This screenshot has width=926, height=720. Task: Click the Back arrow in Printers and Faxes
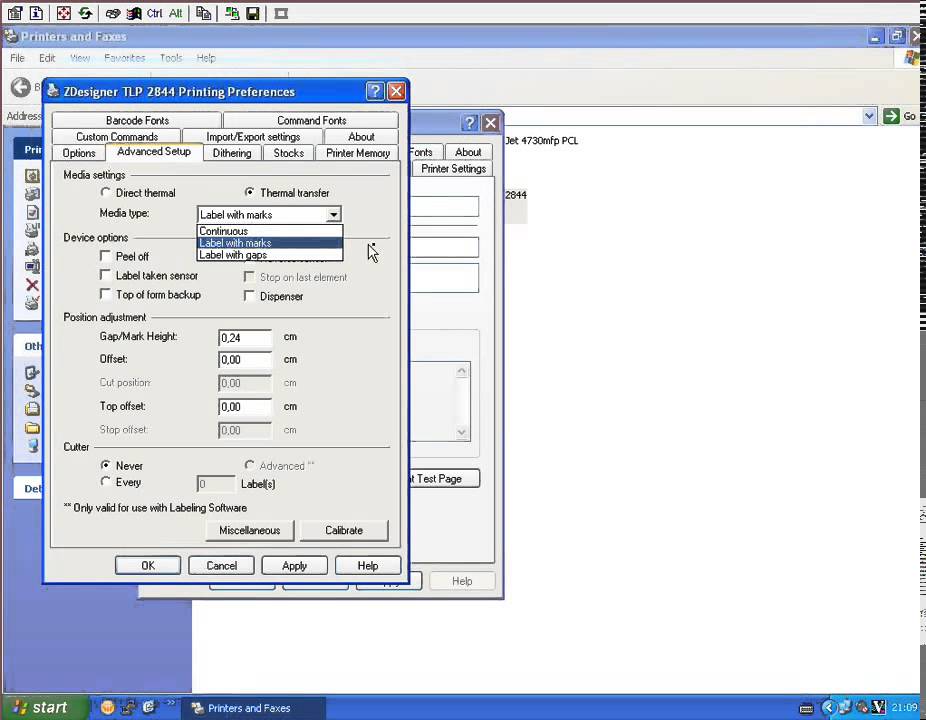[x=21, y=87]
